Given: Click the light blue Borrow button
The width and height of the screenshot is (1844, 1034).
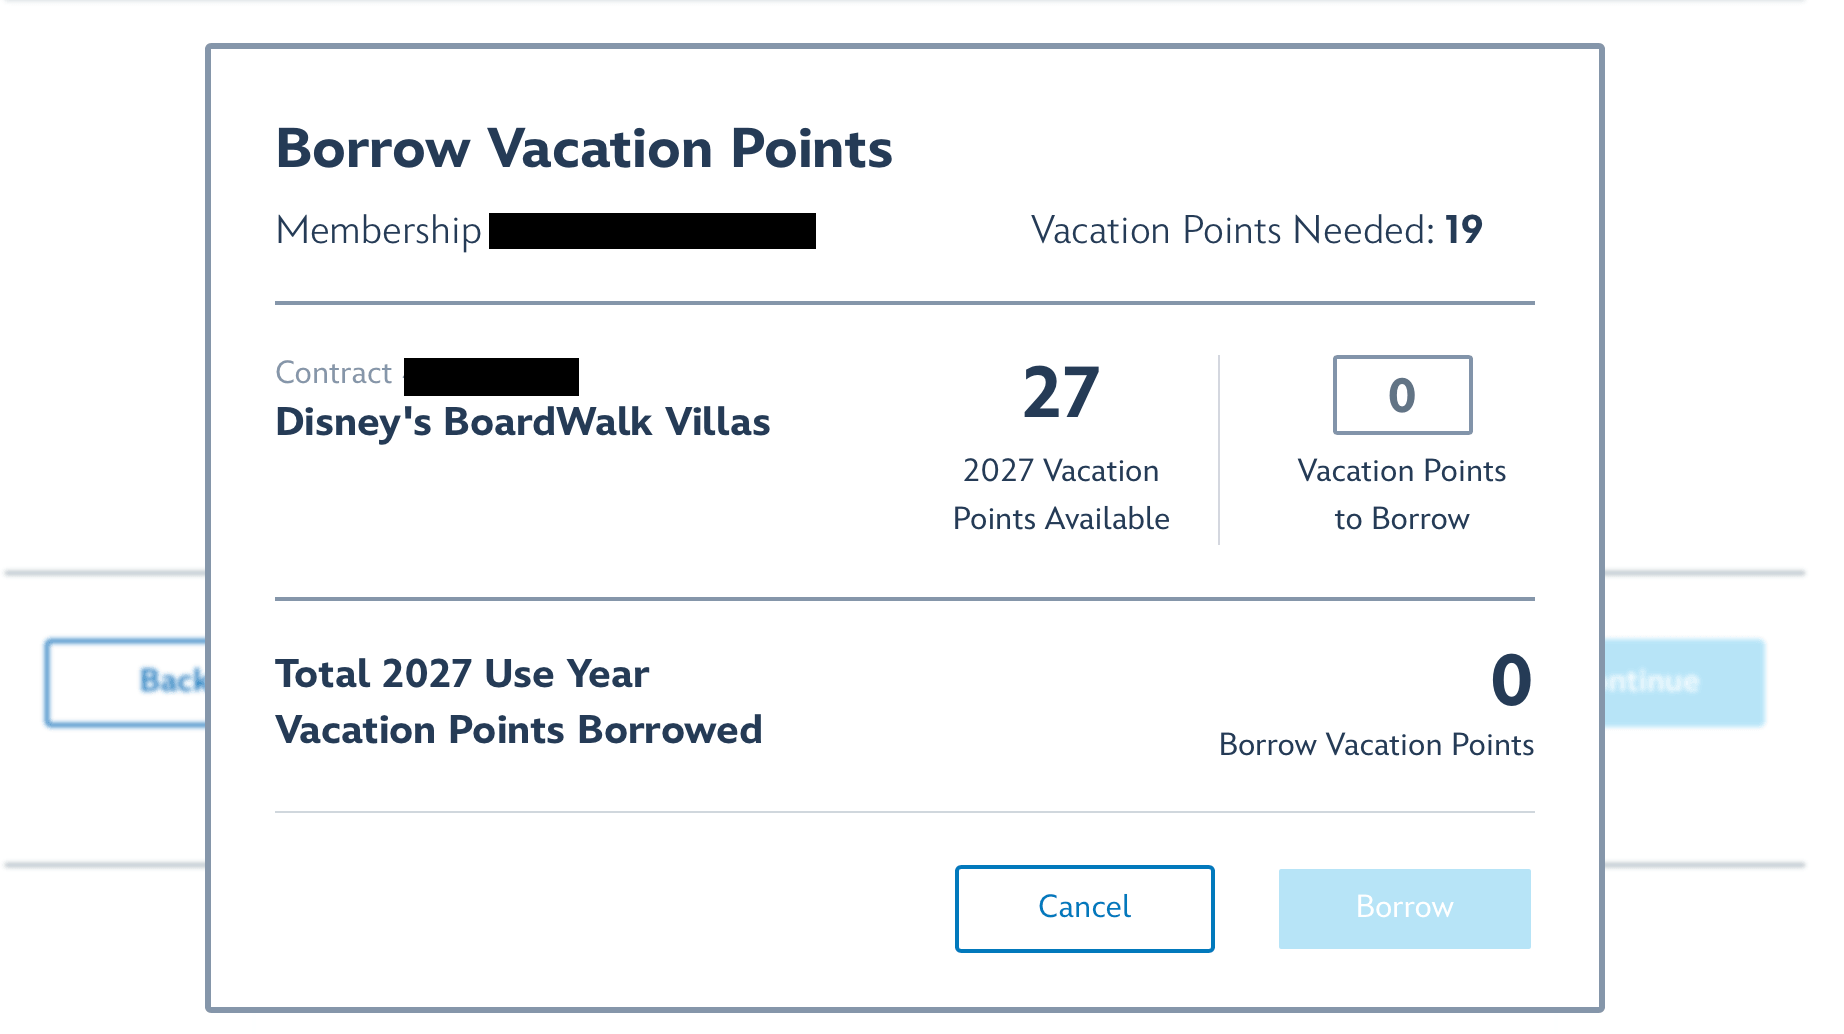Looking at the screenshot, I should [x=1404, y=908].
